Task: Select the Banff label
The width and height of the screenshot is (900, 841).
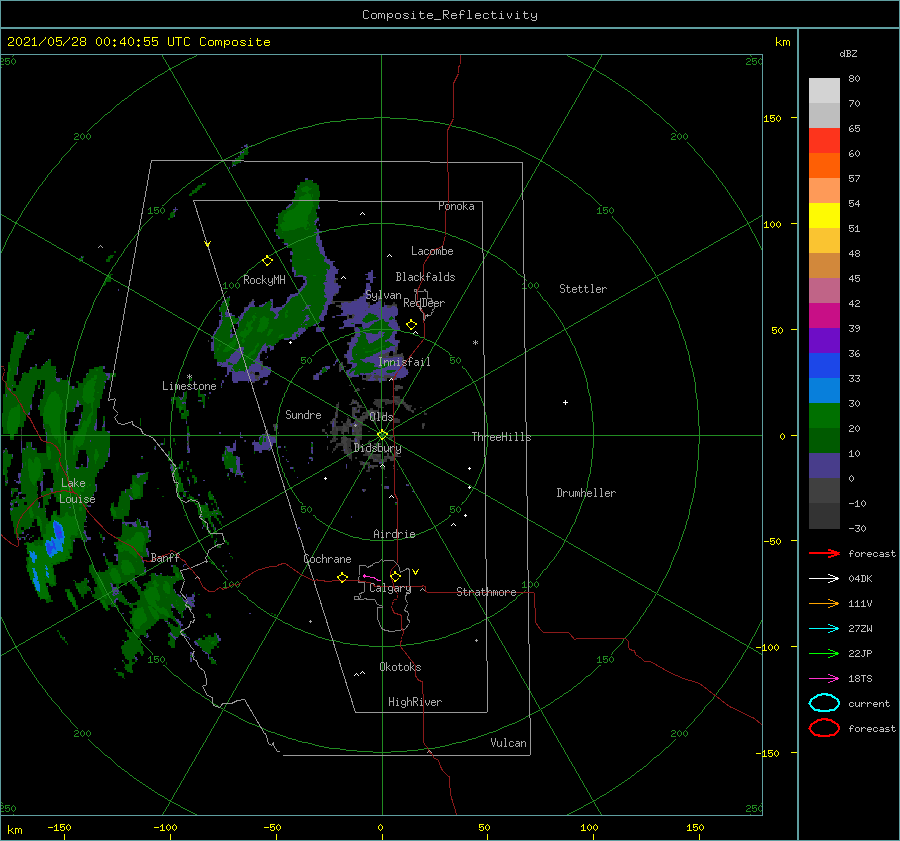Action: point(165,557)
